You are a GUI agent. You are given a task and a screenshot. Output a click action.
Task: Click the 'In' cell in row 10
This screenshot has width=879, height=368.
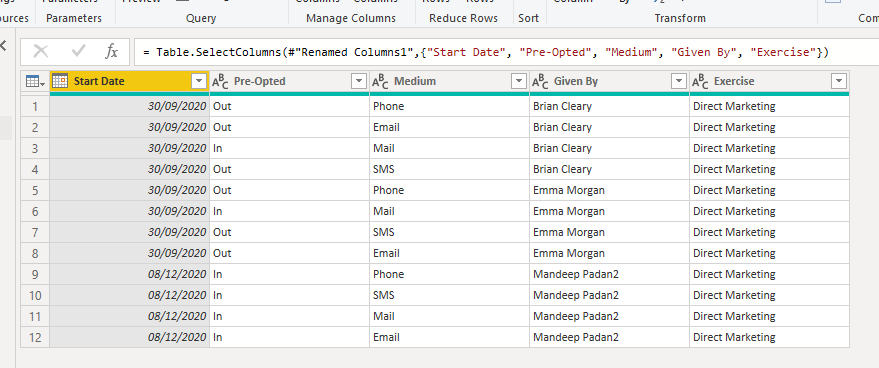(x=289, y=295)
